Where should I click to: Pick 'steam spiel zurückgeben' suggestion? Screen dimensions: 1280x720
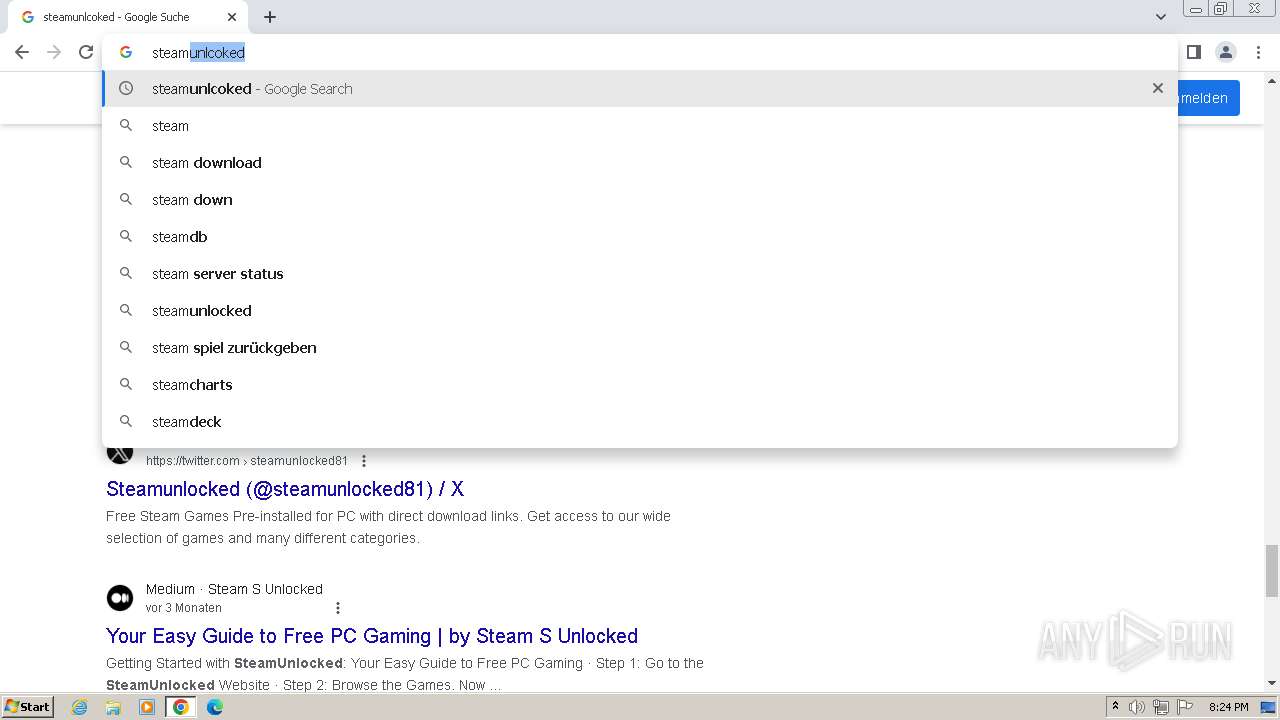pyautogui.click(x=640, y=347)
